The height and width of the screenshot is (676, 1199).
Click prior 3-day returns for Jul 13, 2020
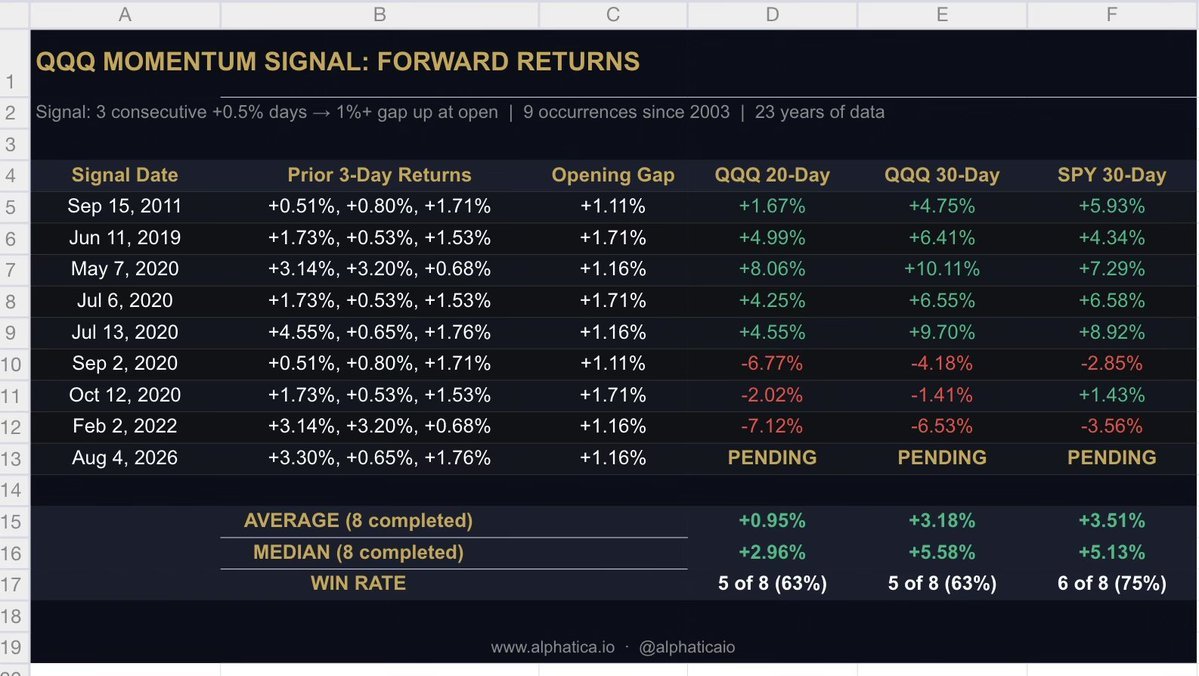(379, 333)
